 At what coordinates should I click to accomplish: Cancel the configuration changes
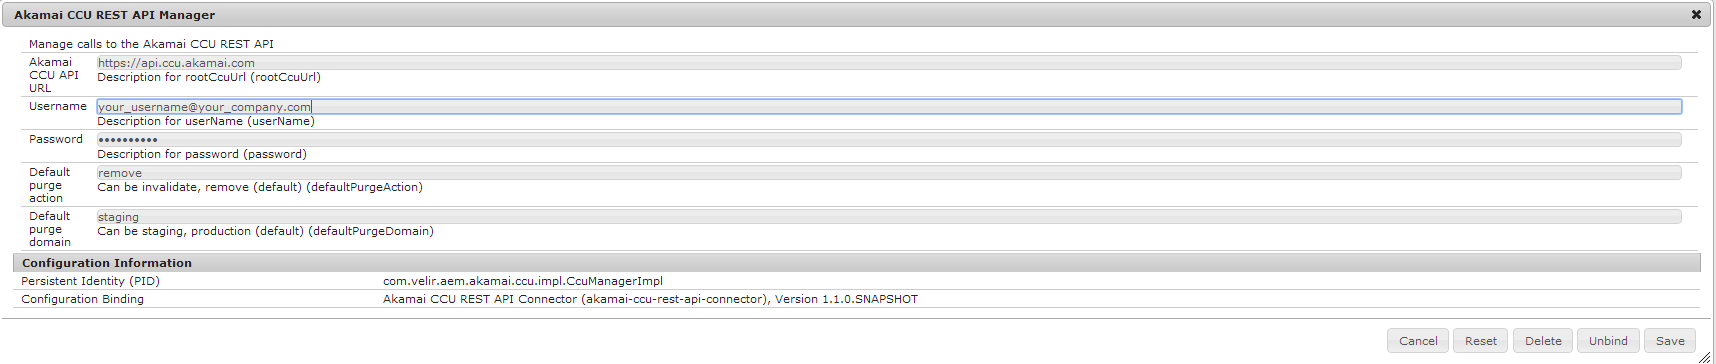pyautogui.click(x=1418, y=341)
